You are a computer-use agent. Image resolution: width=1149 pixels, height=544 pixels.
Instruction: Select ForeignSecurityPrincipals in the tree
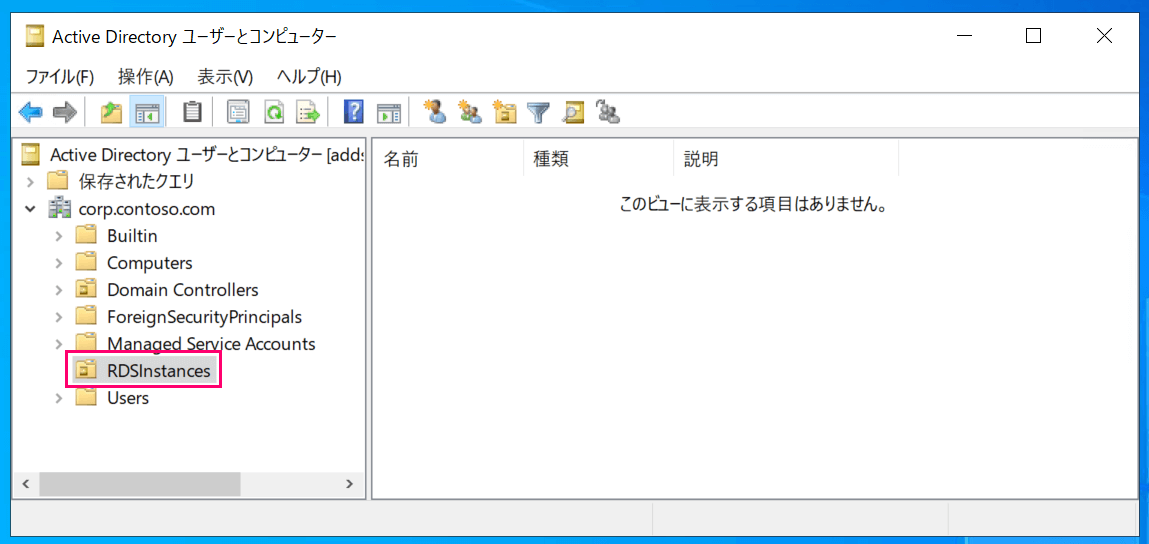coord(204,317)
